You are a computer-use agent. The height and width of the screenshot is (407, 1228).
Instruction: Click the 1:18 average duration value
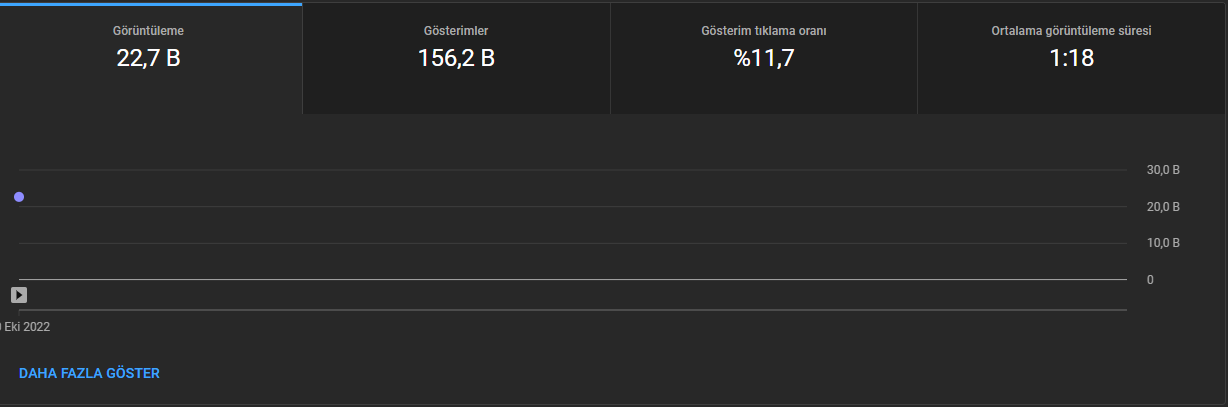[1072, 59]
